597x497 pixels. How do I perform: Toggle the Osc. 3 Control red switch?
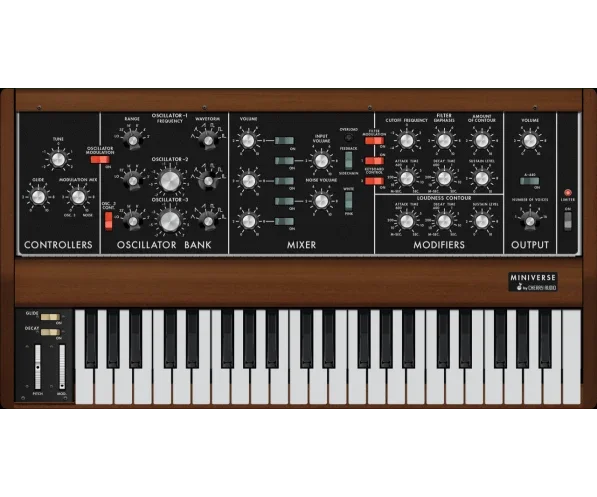109,221
